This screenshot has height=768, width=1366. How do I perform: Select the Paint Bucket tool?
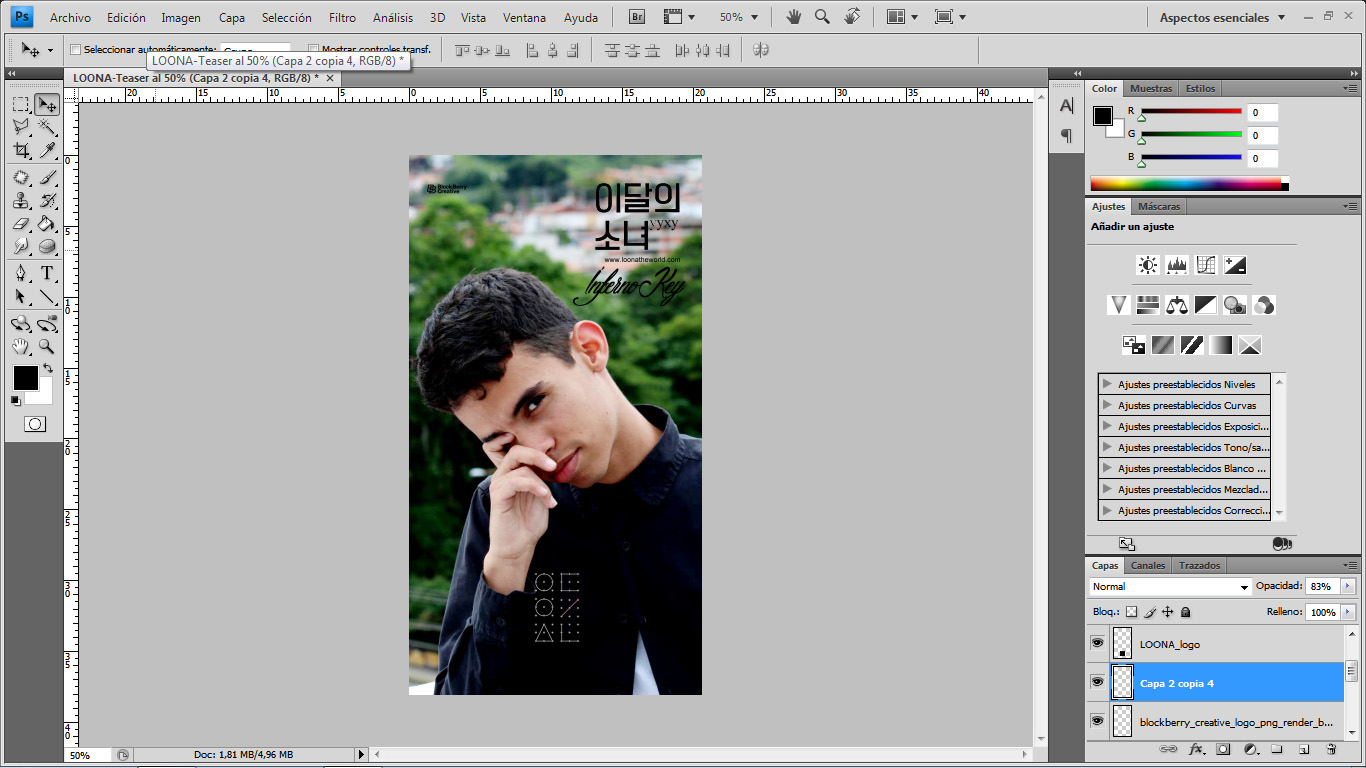(47, 223)
